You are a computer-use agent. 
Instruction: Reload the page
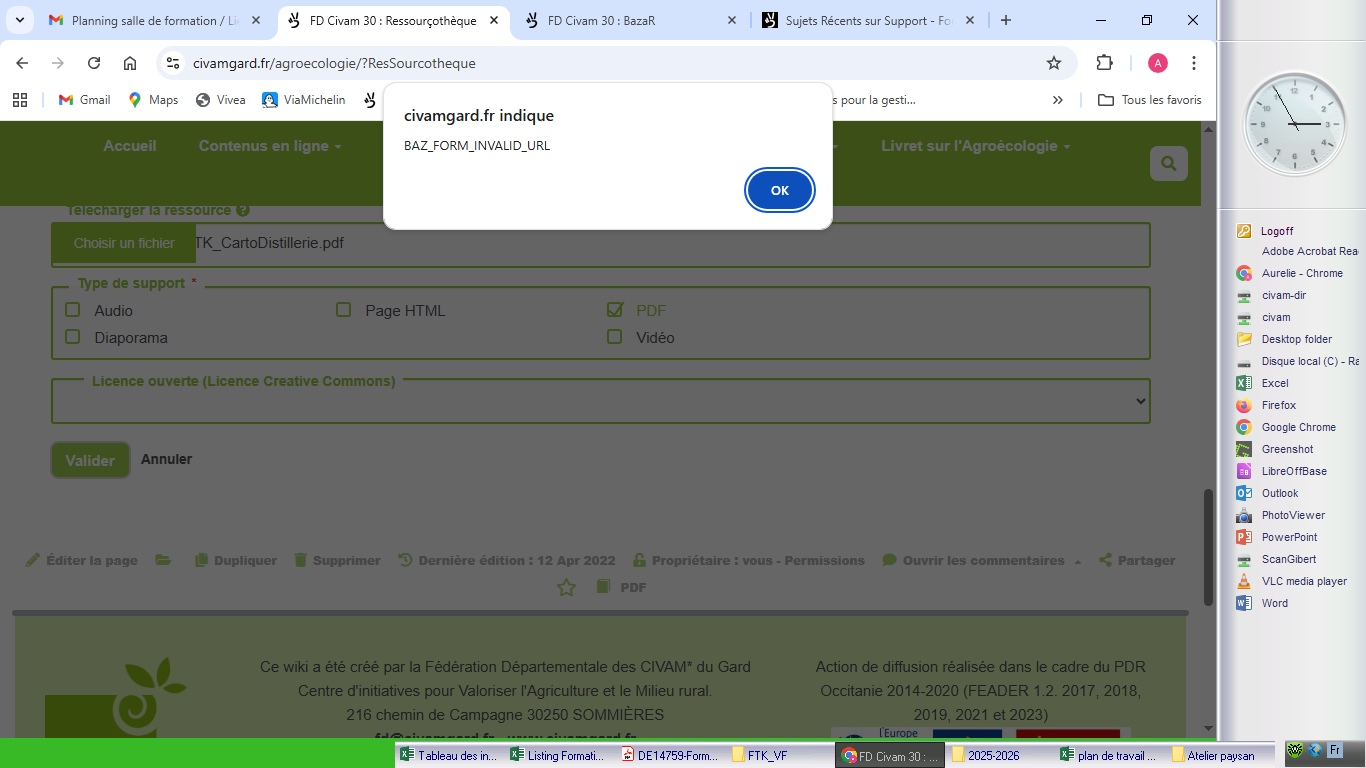click(94, 63)
